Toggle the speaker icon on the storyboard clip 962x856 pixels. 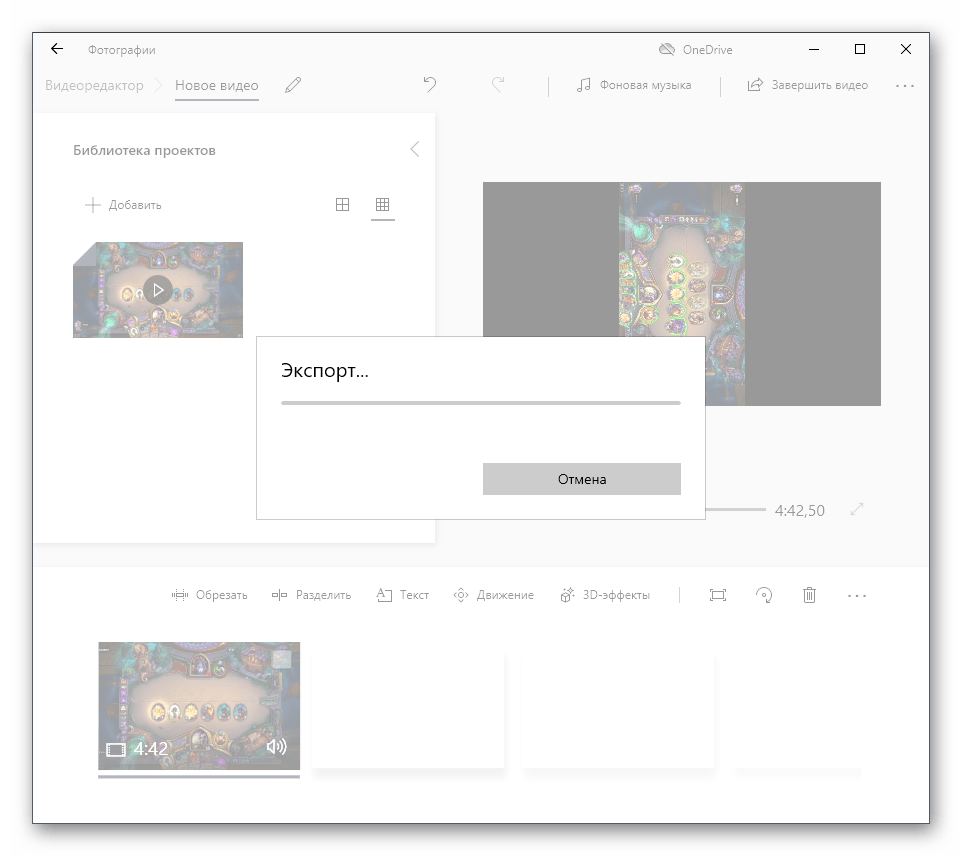pyautogui.click(x=277, y=747)
